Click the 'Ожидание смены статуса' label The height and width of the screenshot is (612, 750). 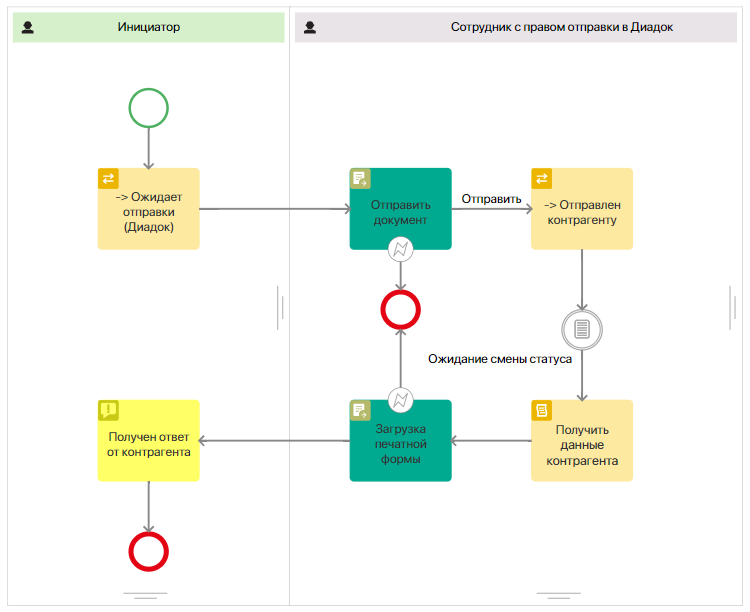(500, 359)
